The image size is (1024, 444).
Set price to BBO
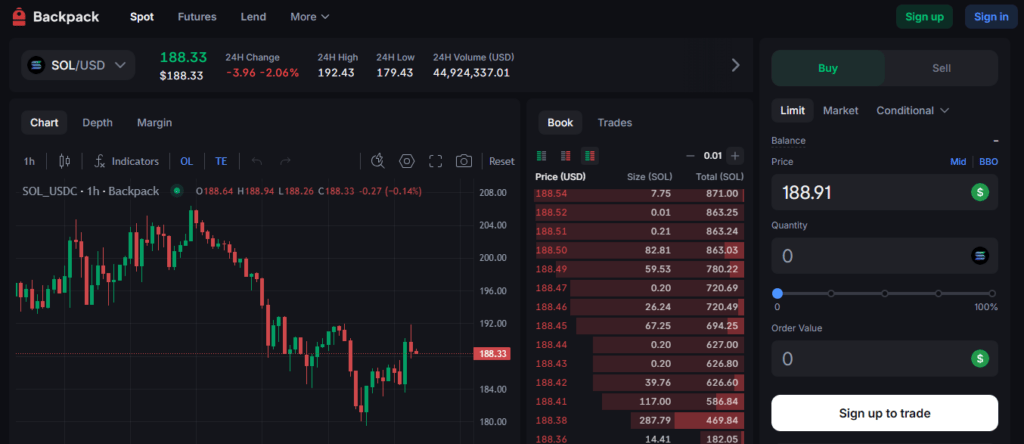coord(988,162)
